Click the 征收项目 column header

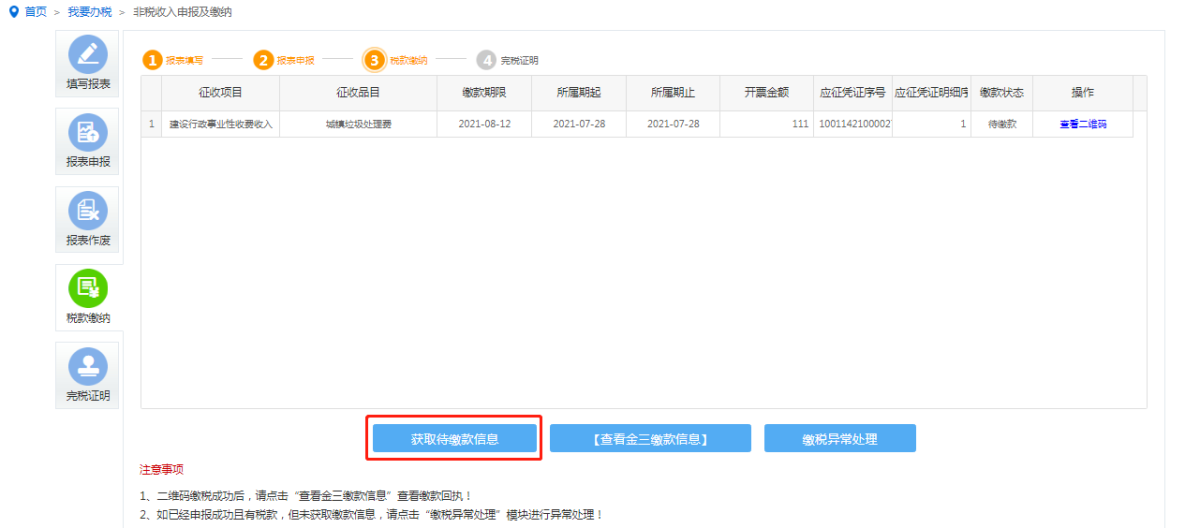coord(220,92)
